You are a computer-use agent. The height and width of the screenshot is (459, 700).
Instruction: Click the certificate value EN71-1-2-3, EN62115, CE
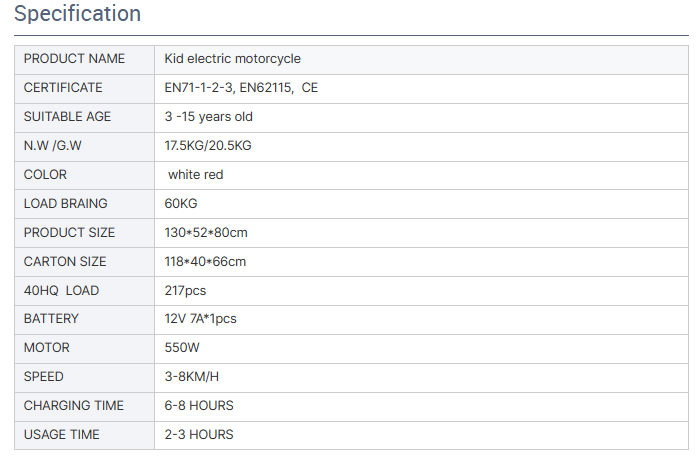click(241, 88)
